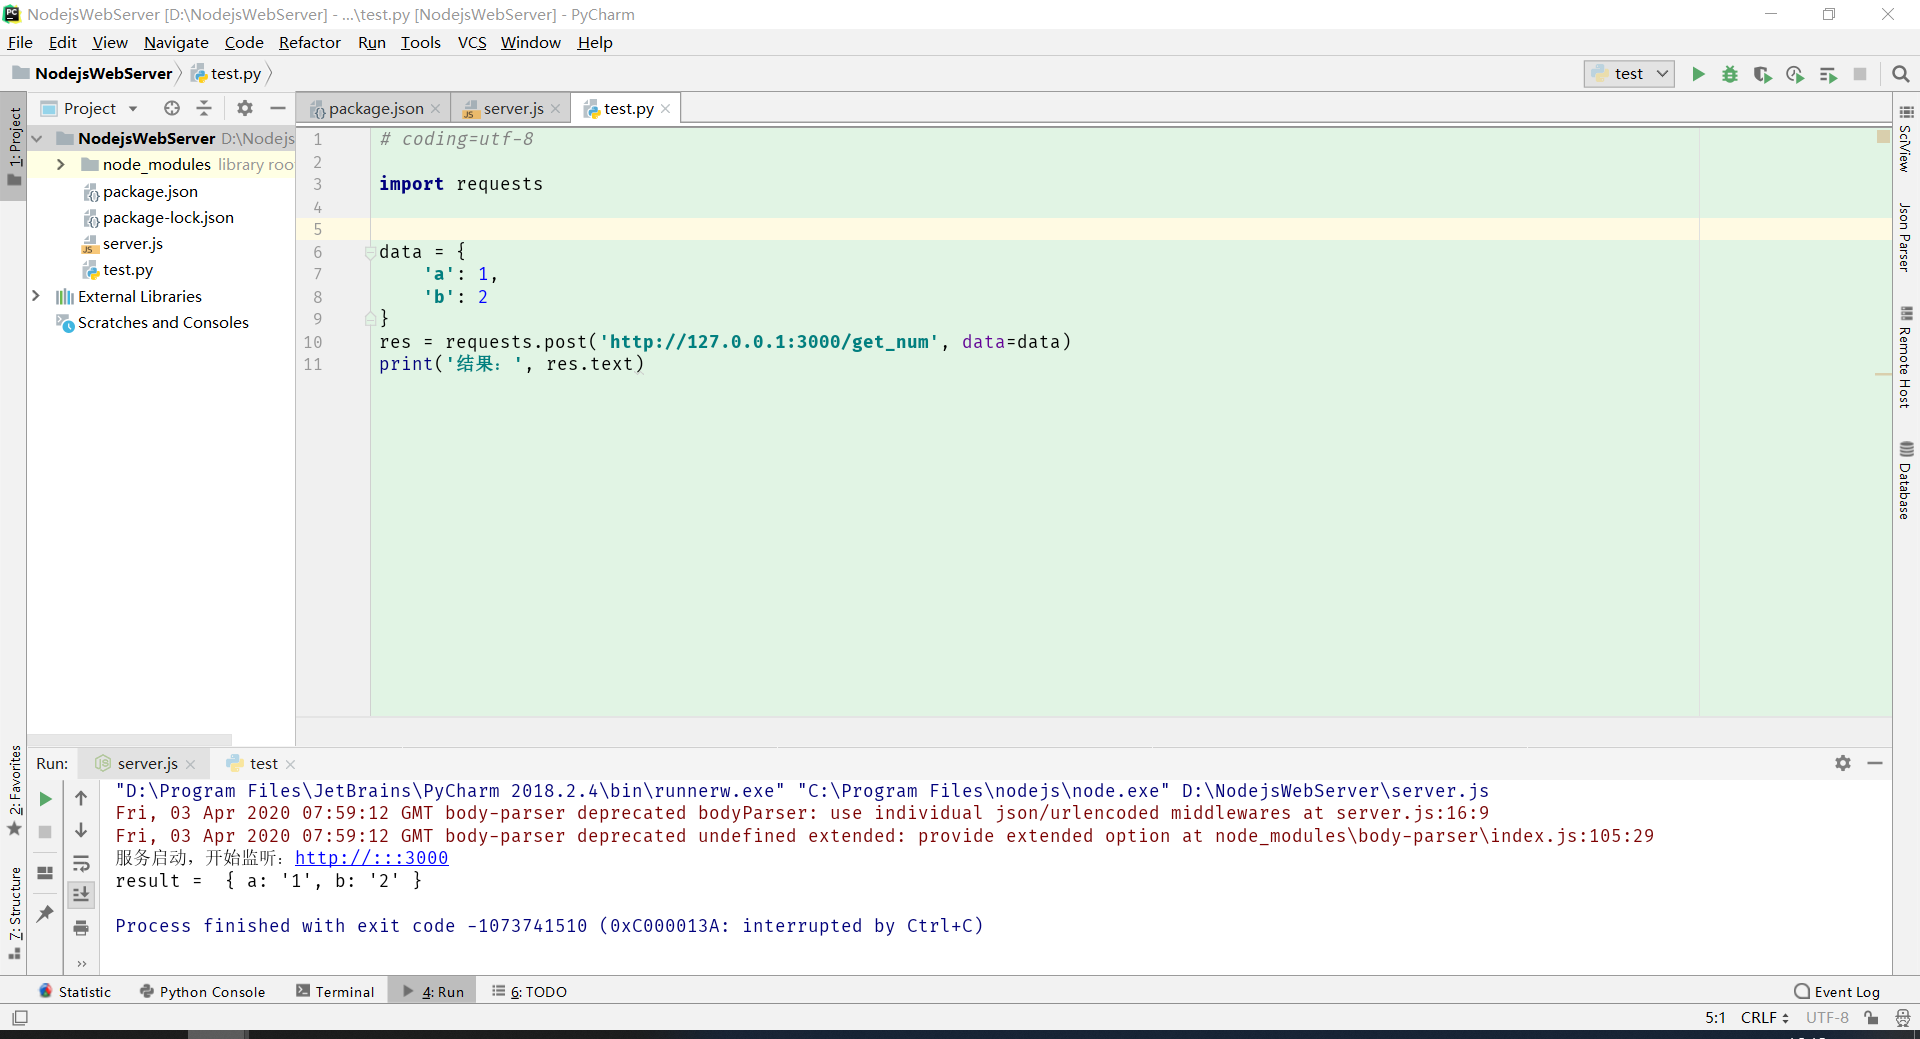Image resolution: width=1920 pixels, height=1039 pixels.
Task: Toggle soft-wrap in Run console
Action: pos(81,863)
